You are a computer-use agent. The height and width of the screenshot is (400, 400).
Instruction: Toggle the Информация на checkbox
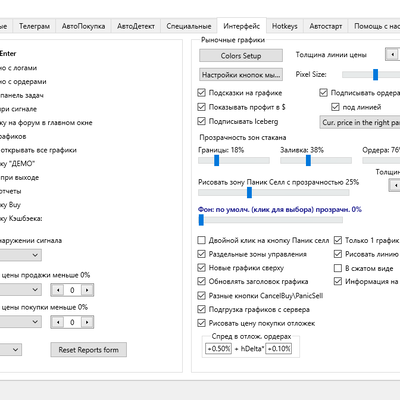pyautogui.click(x=338, y=282)
